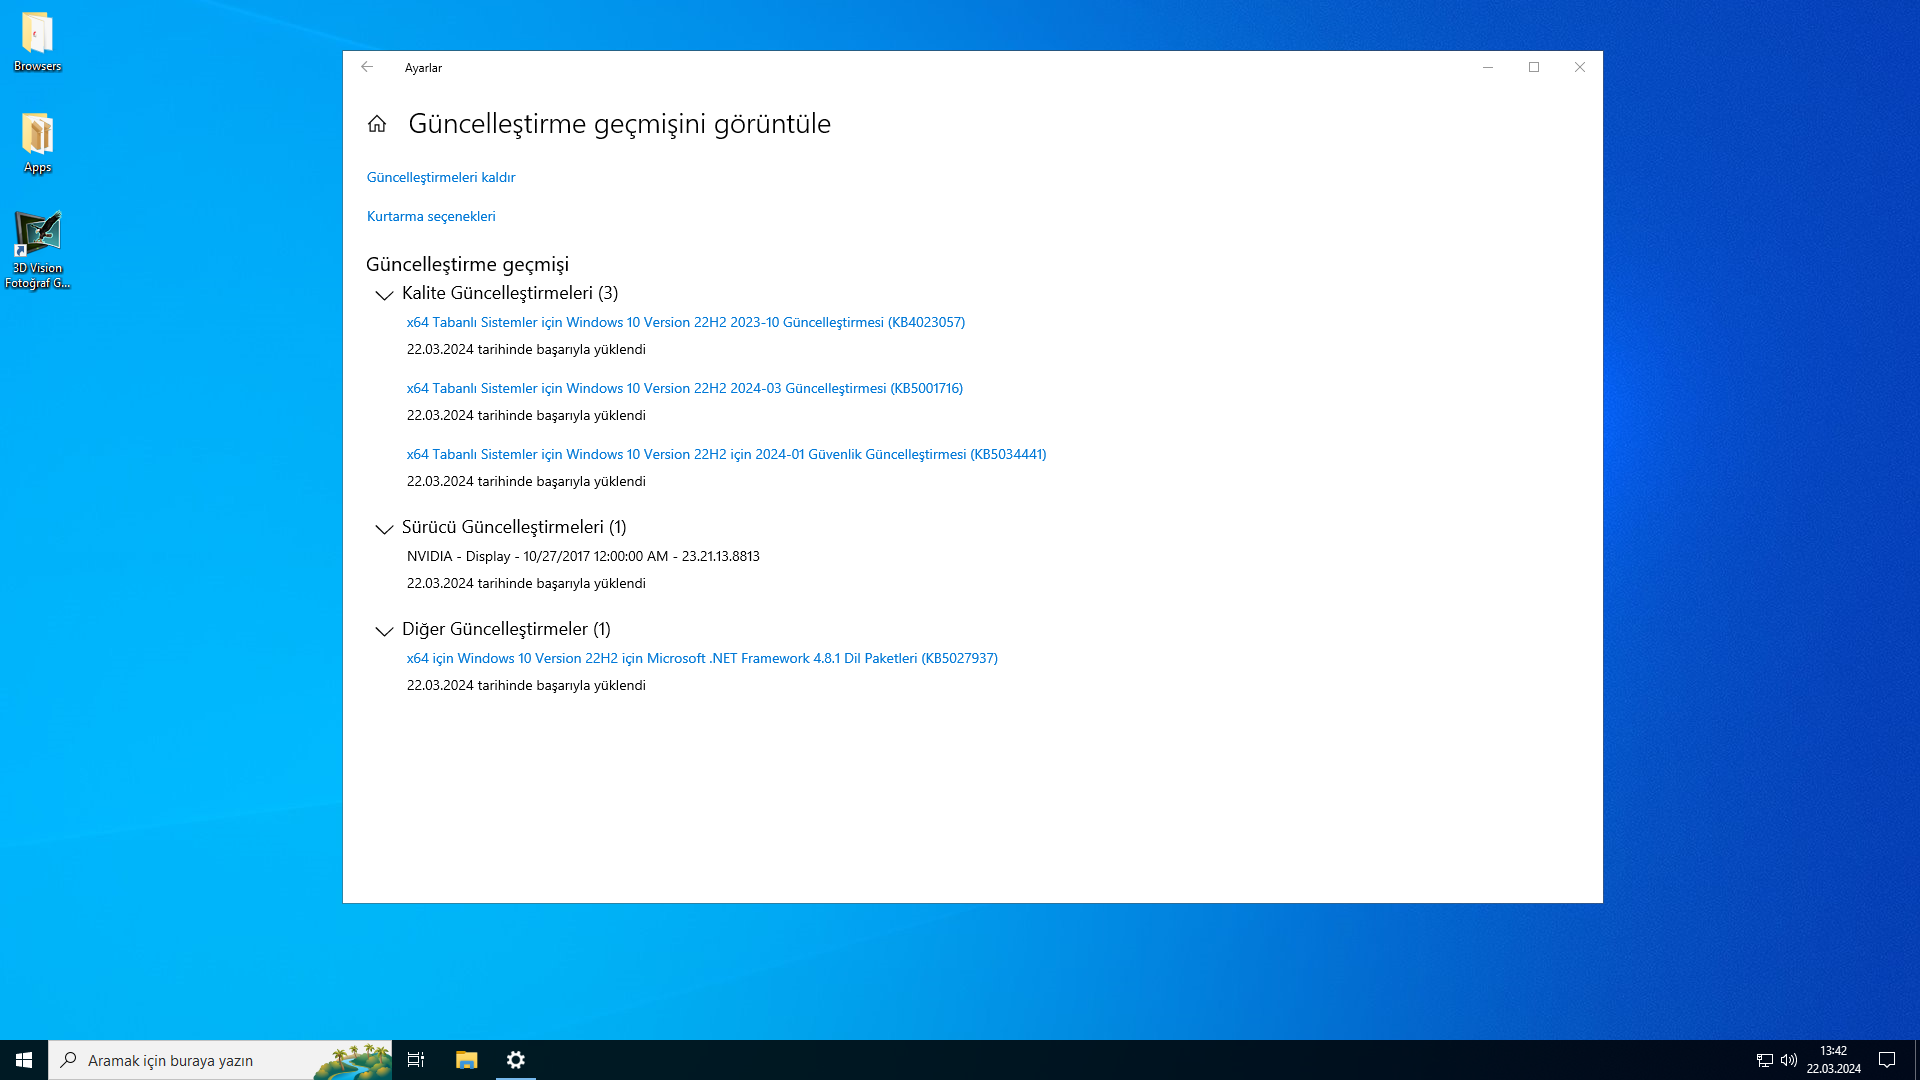This screenshot has height=1080, width=1920.
Task: Collapse the Diğer Güncelleştirmeler section
Action: 384,630
